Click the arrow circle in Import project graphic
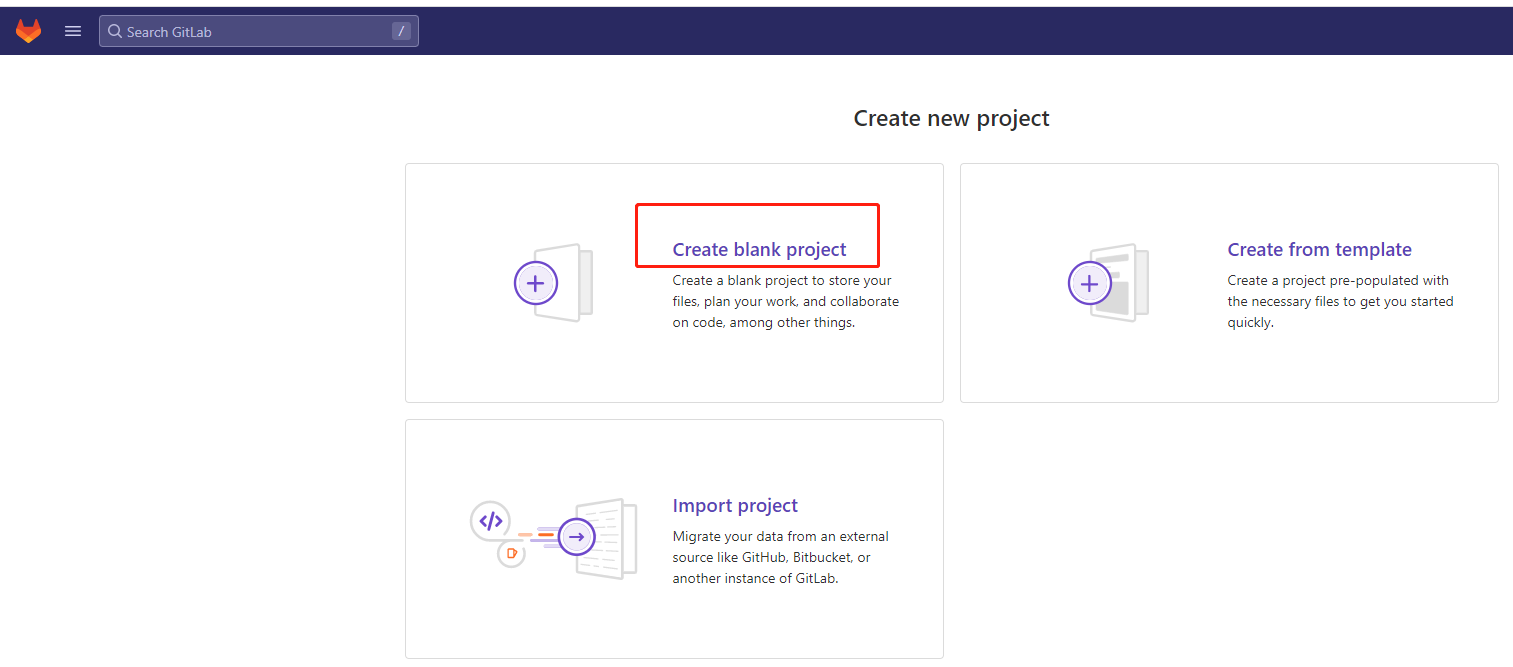Image resolution: width=1513 pixels, height=667 pixels. coord(577,537)
